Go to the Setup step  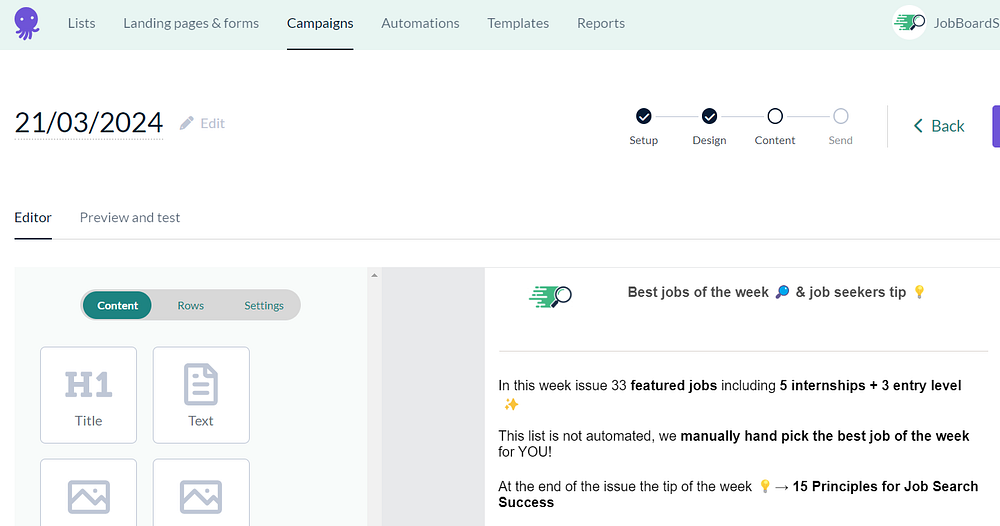point(643,117)
